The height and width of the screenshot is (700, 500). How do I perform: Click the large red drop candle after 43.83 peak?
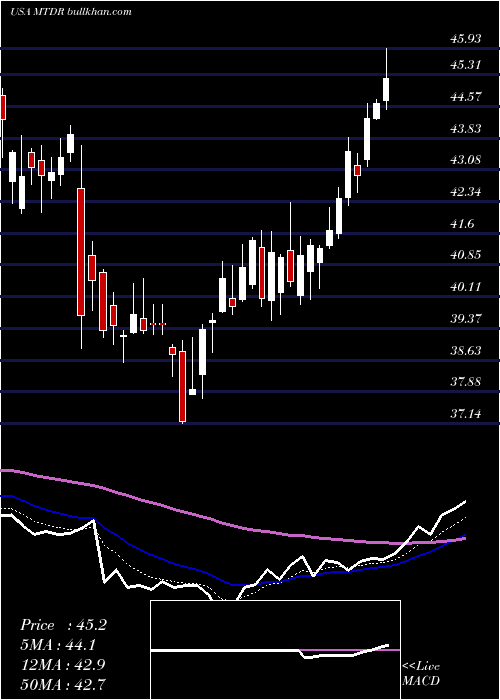pyautogui.click(x=81, y=247)
